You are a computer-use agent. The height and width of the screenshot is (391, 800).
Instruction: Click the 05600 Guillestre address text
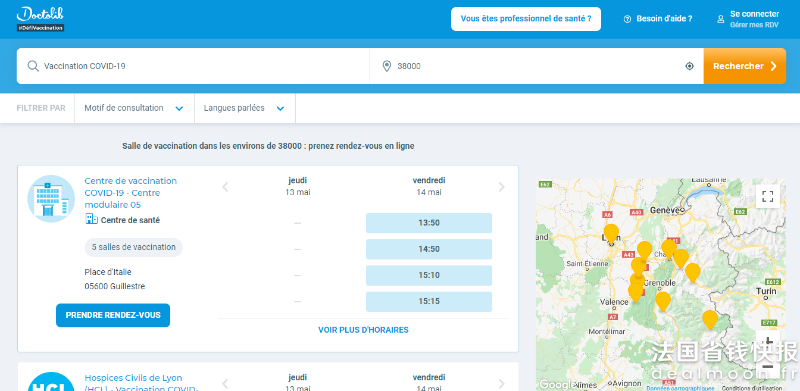[115, 286]
